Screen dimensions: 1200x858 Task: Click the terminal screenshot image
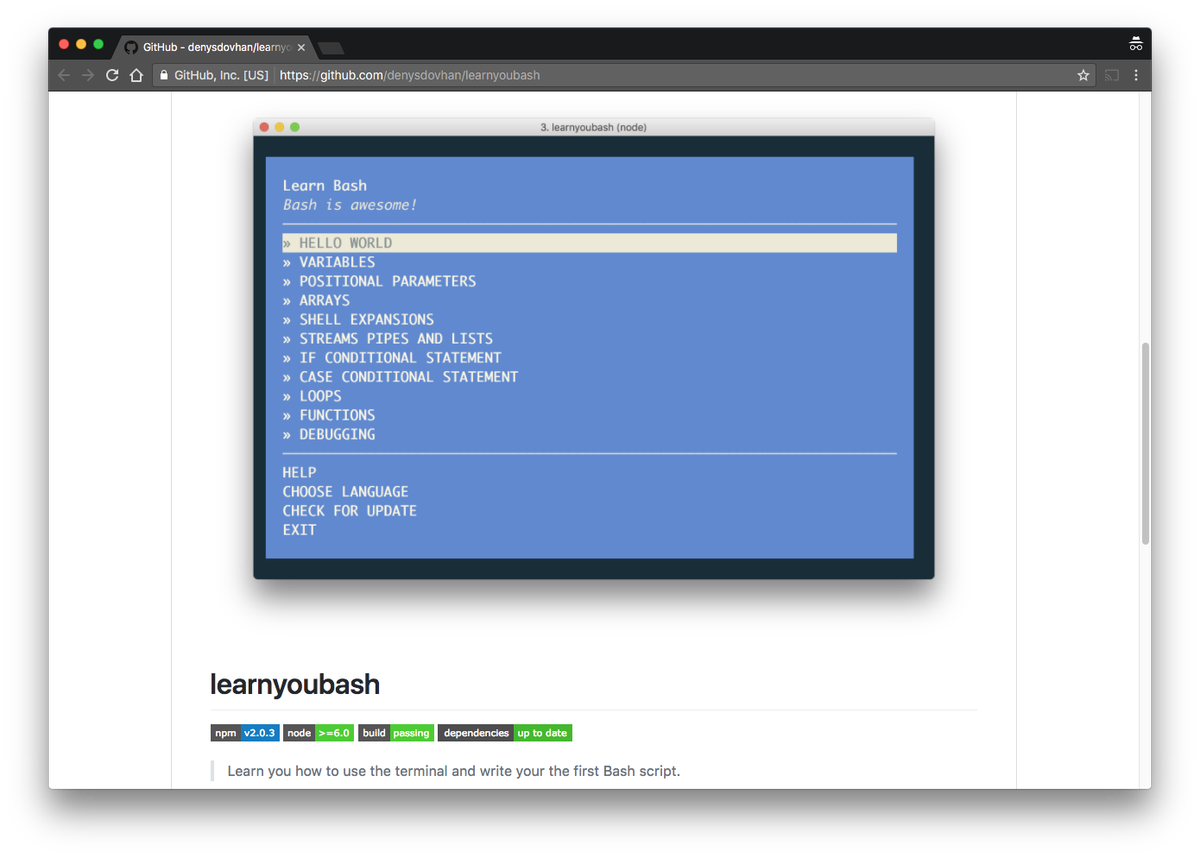[594, 349]
